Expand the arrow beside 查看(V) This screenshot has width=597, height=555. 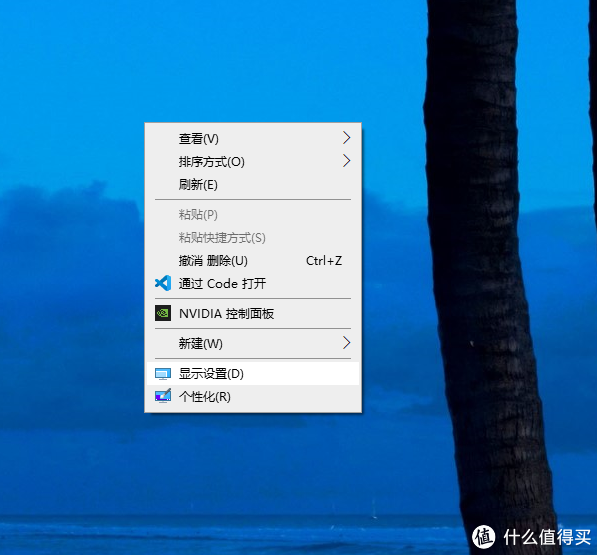[346, 138]
